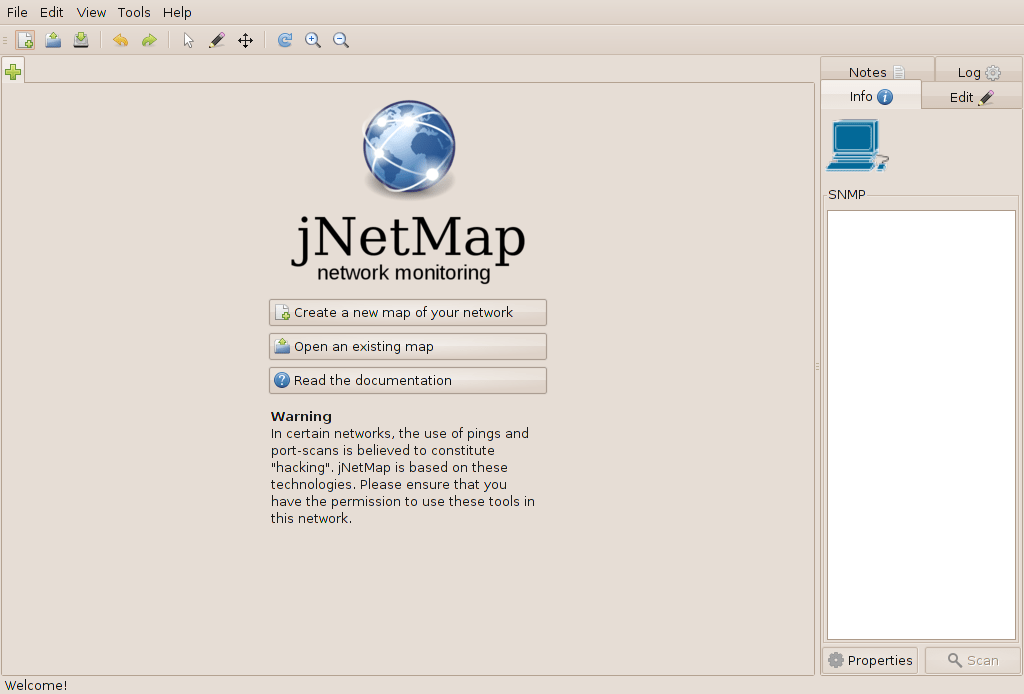
Task: Zoom out using the magnifier icon
Action: pos(341,40)
